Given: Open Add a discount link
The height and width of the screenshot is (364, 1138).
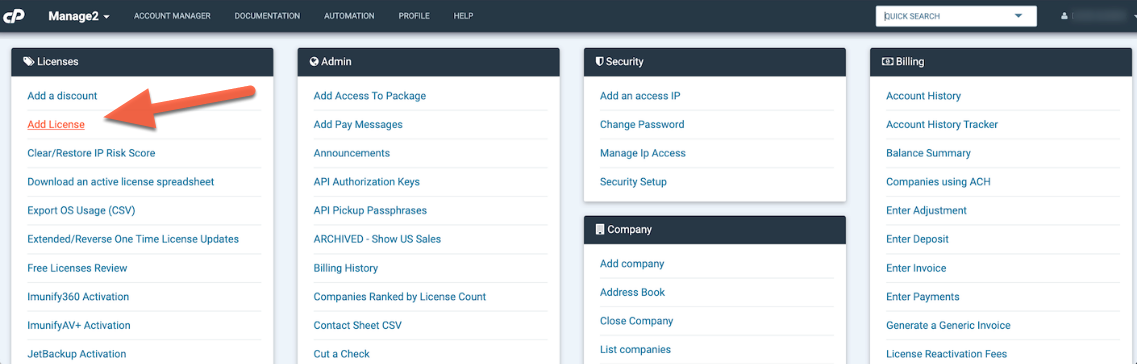Looking at the screenshot, I should click(62, 96).
